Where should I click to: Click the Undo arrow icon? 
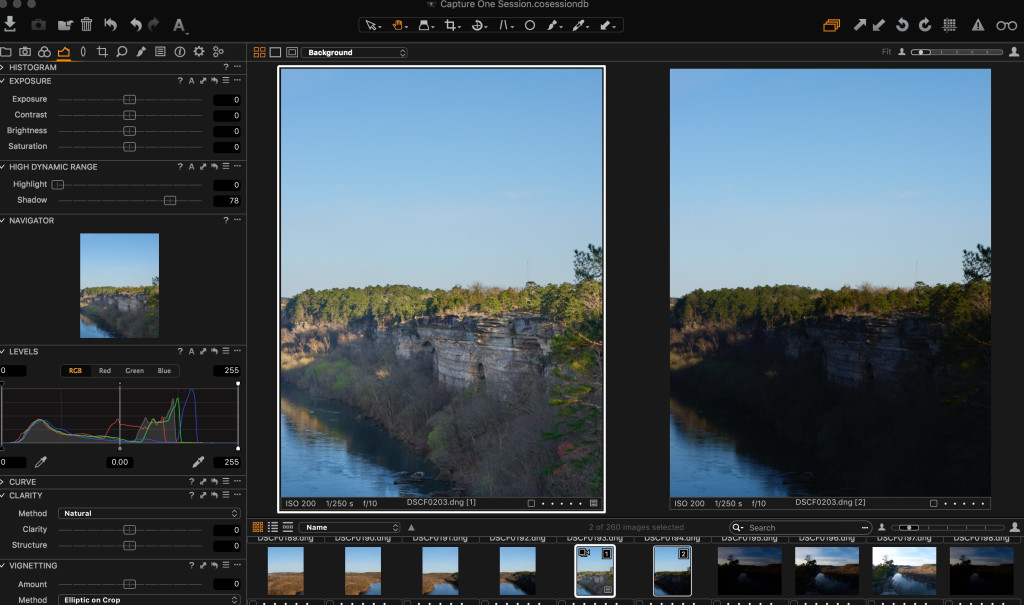tap(136, 25)
